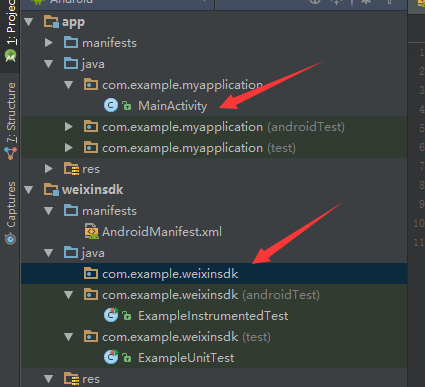Select com.example.weixinsdk (test) label
This screenshot has width=425, height=387.
point(186,337)
